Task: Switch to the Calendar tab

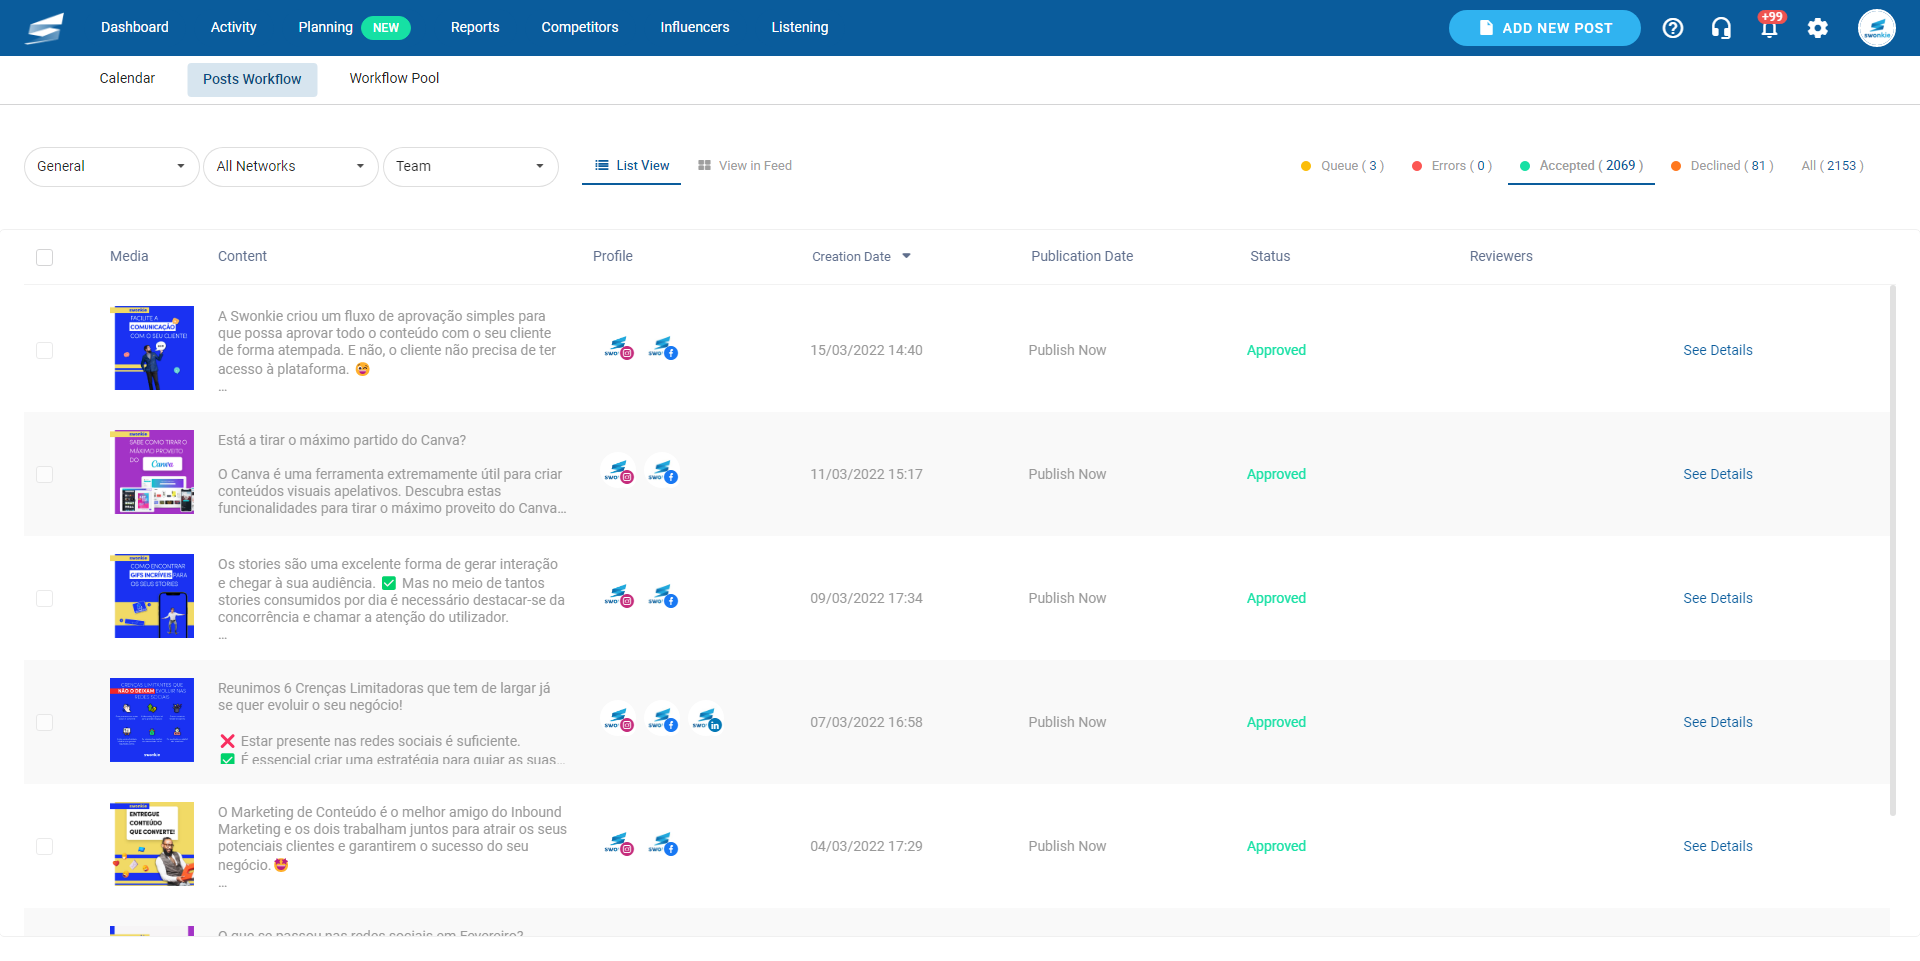Action: pos(127,78)
